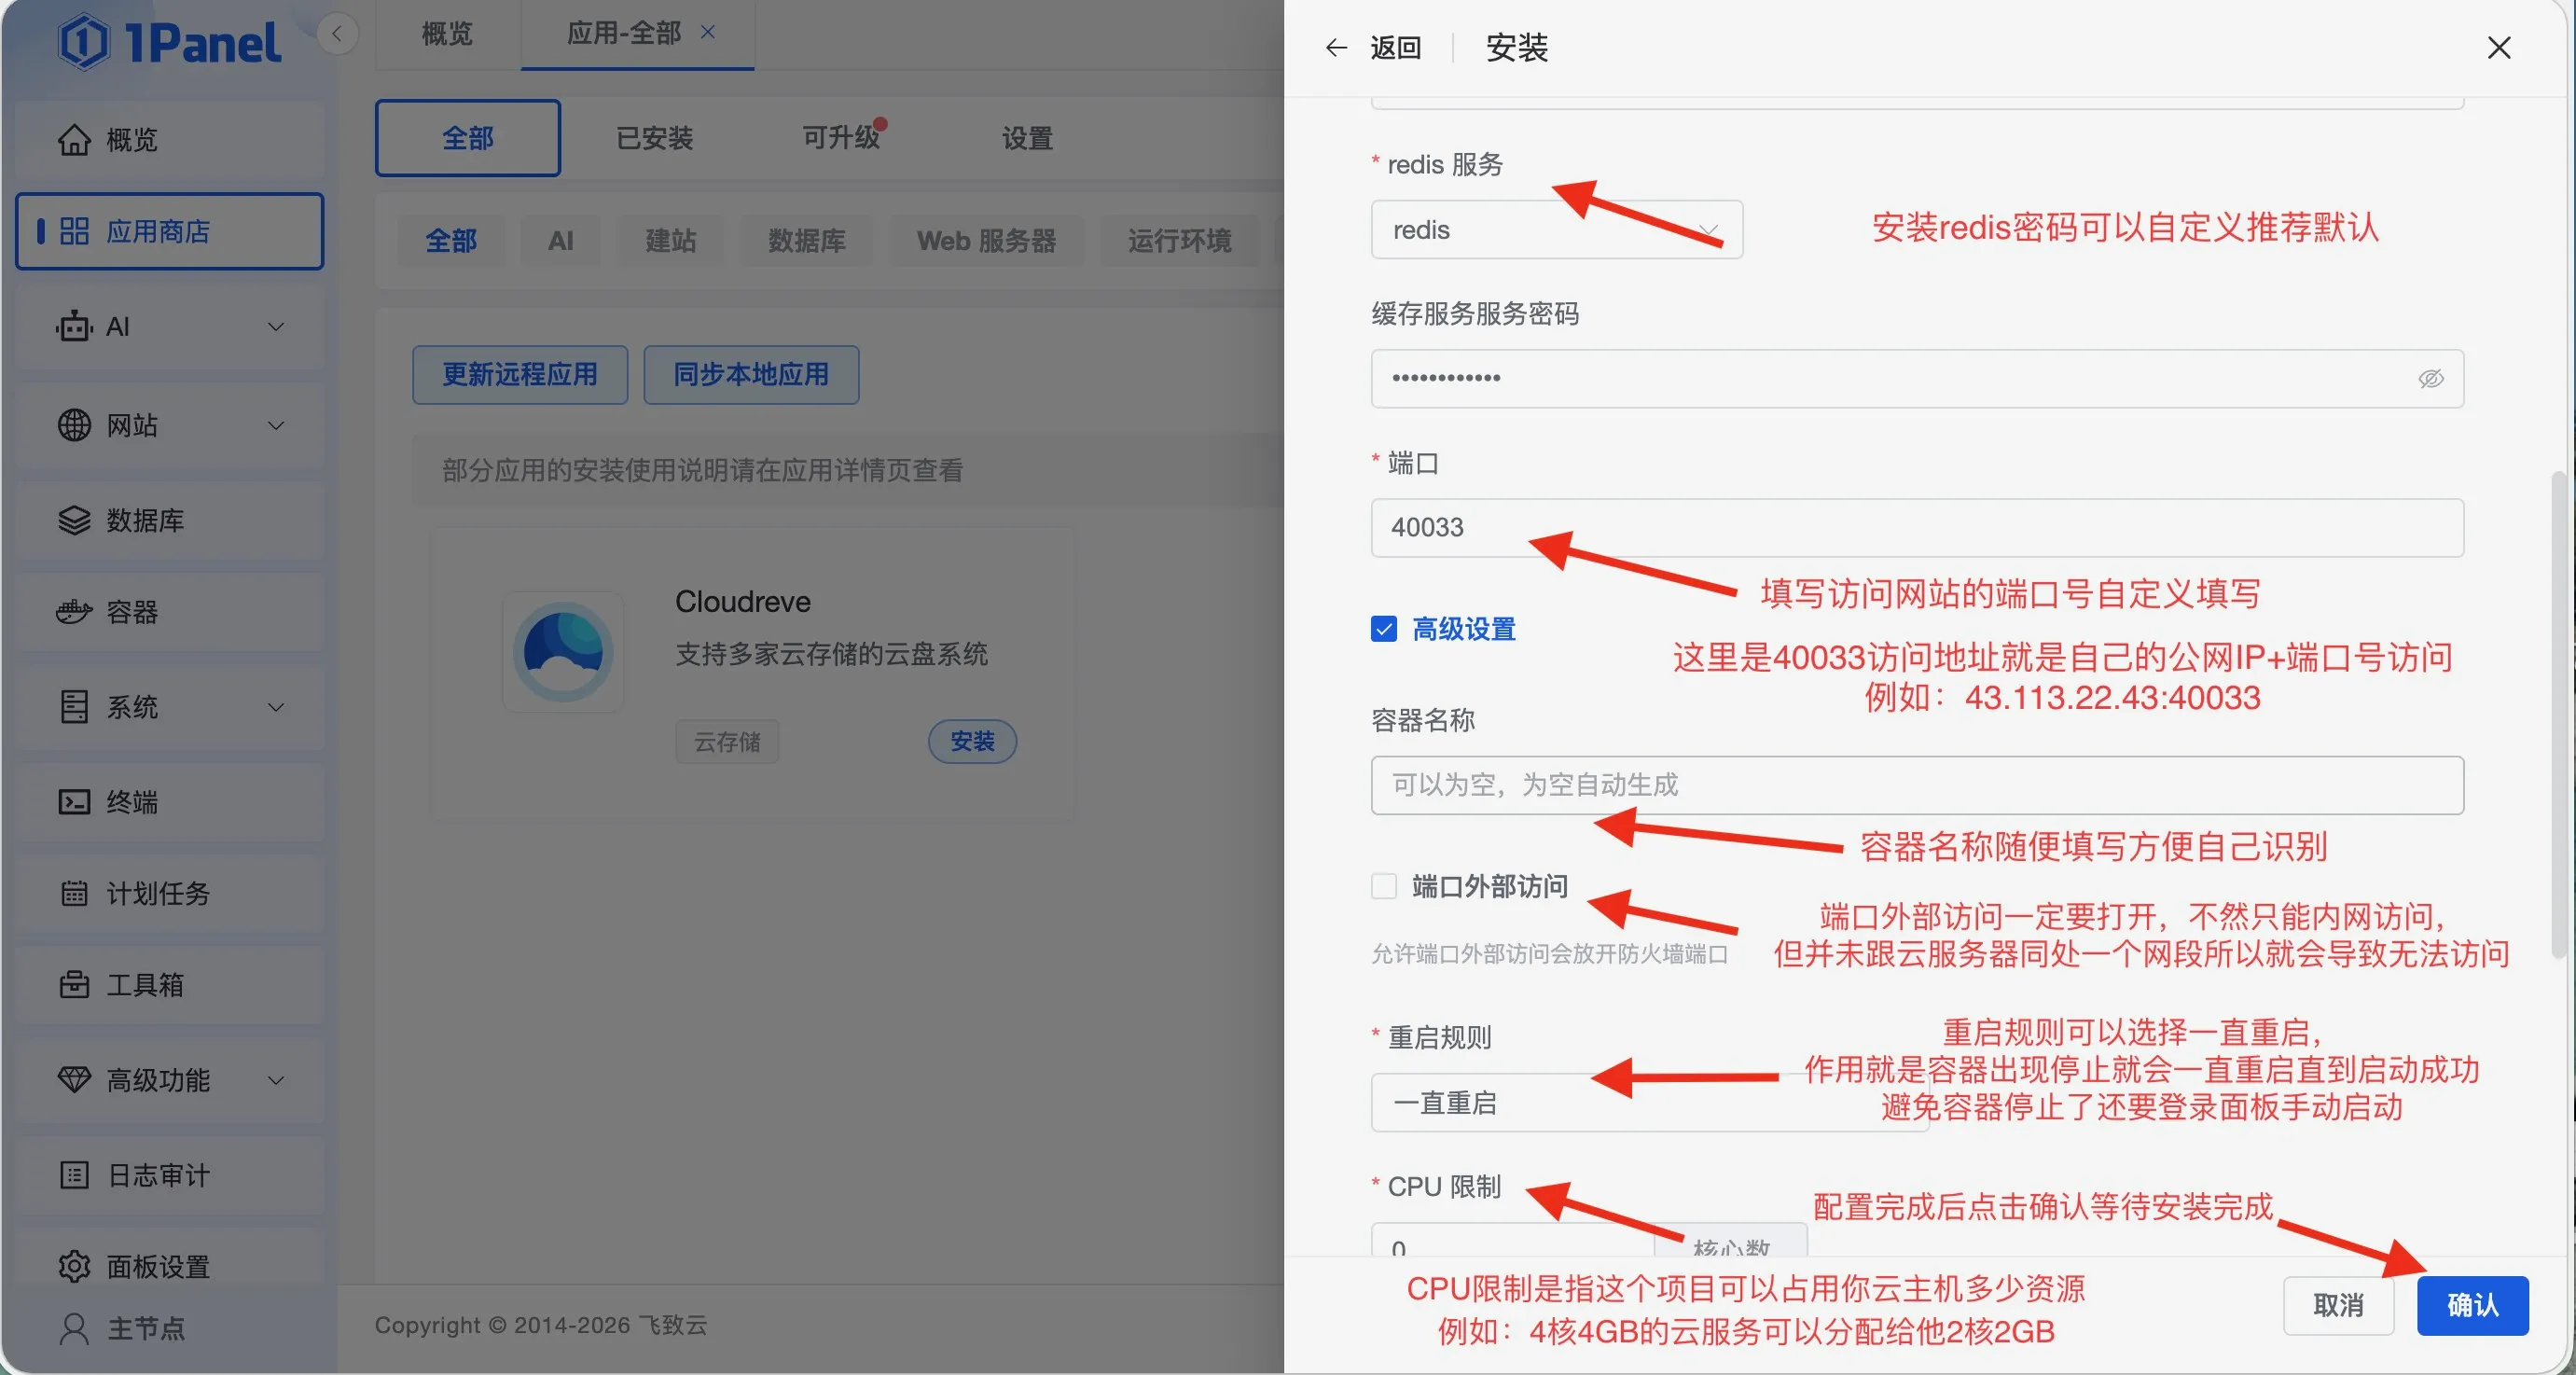Click the 更新远程应用 button
This screenshot has width=2576, height=1375.
coord(519,375)
